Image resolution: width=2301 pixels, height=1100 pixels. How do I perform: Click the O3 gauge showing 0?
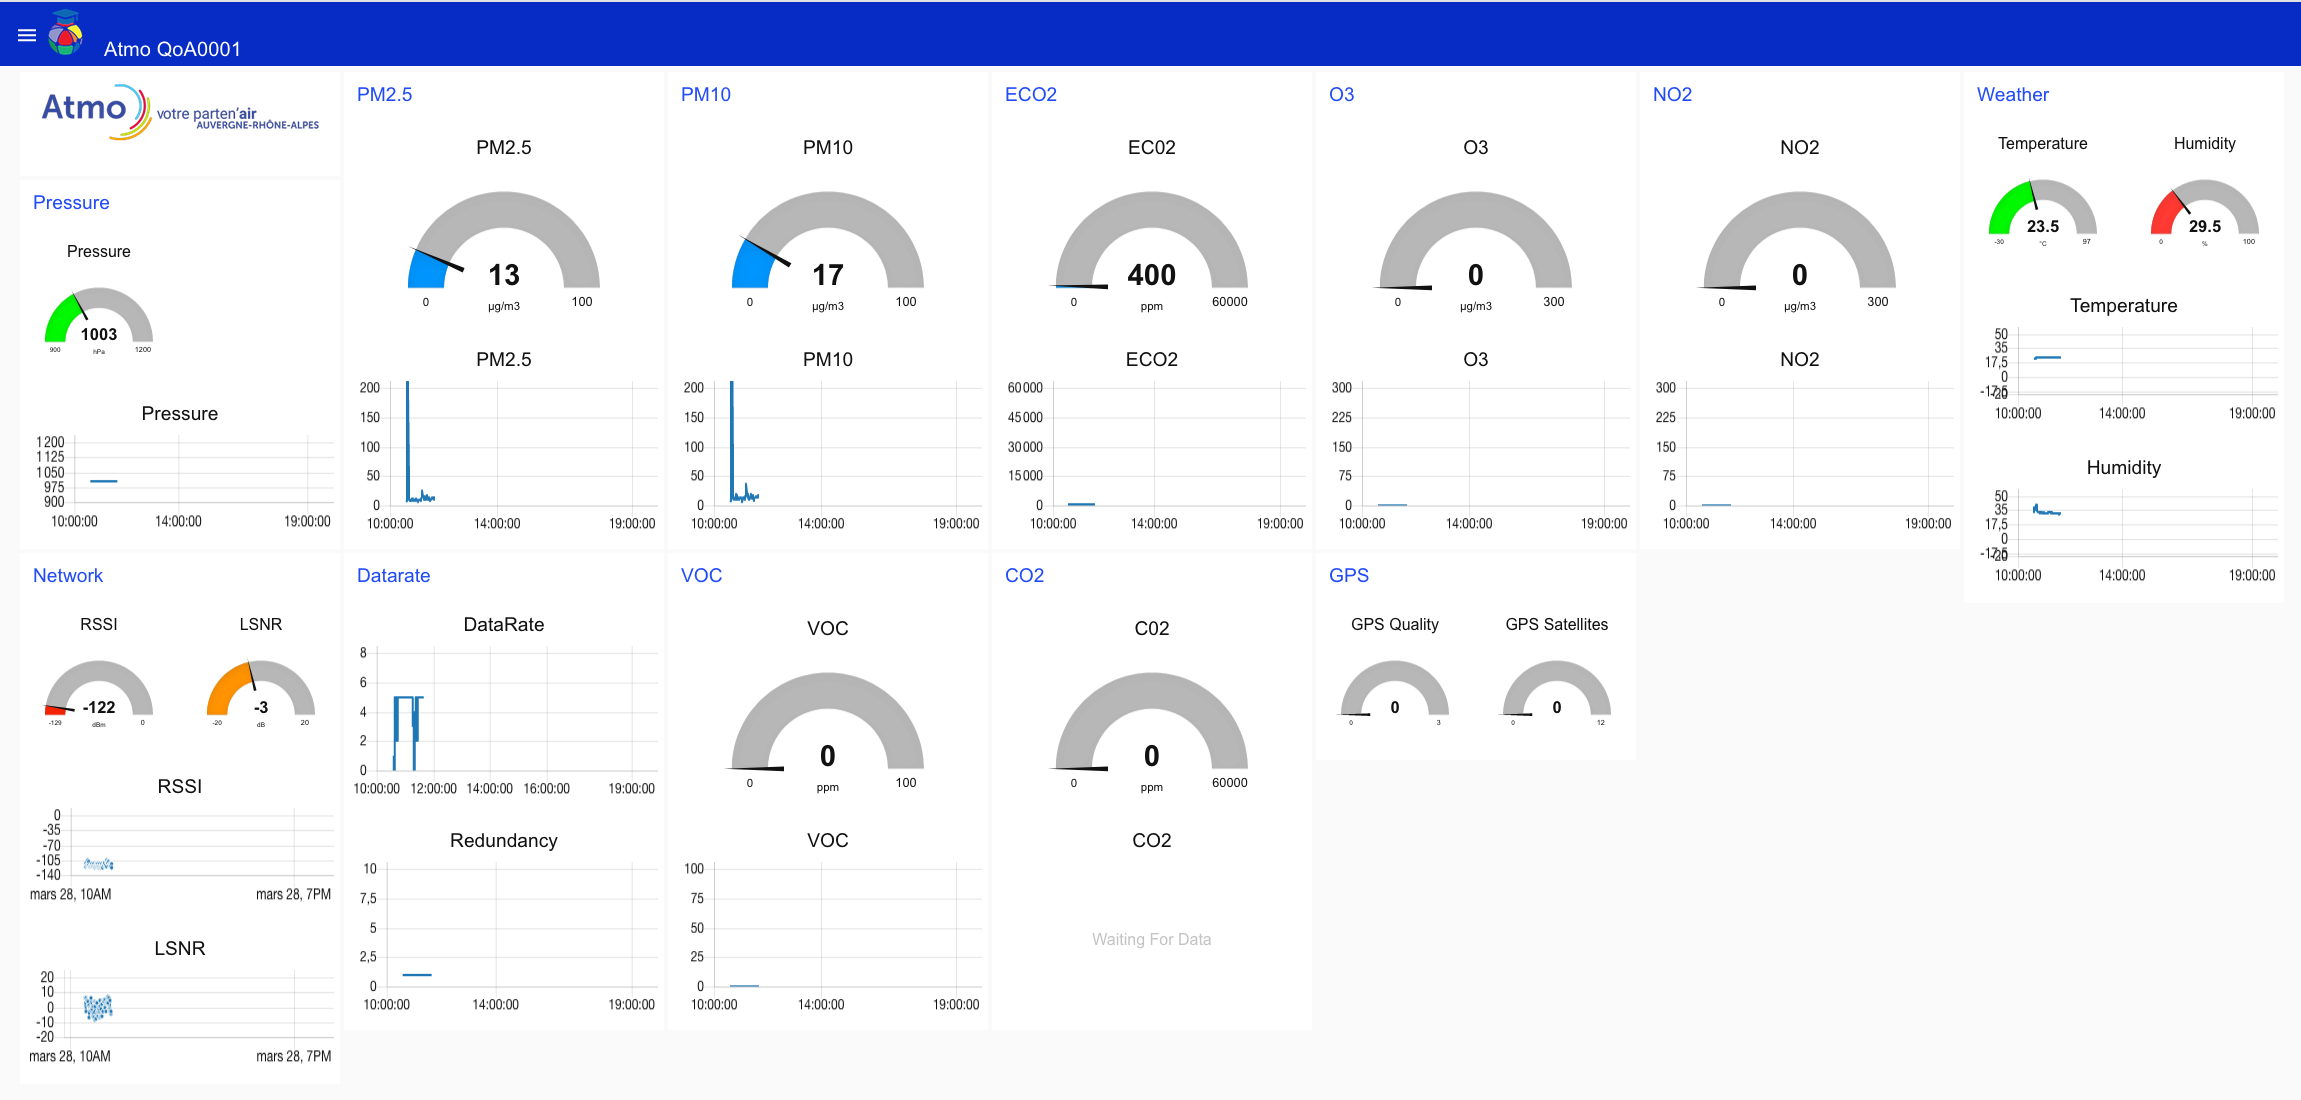(x=1476, y=251)
